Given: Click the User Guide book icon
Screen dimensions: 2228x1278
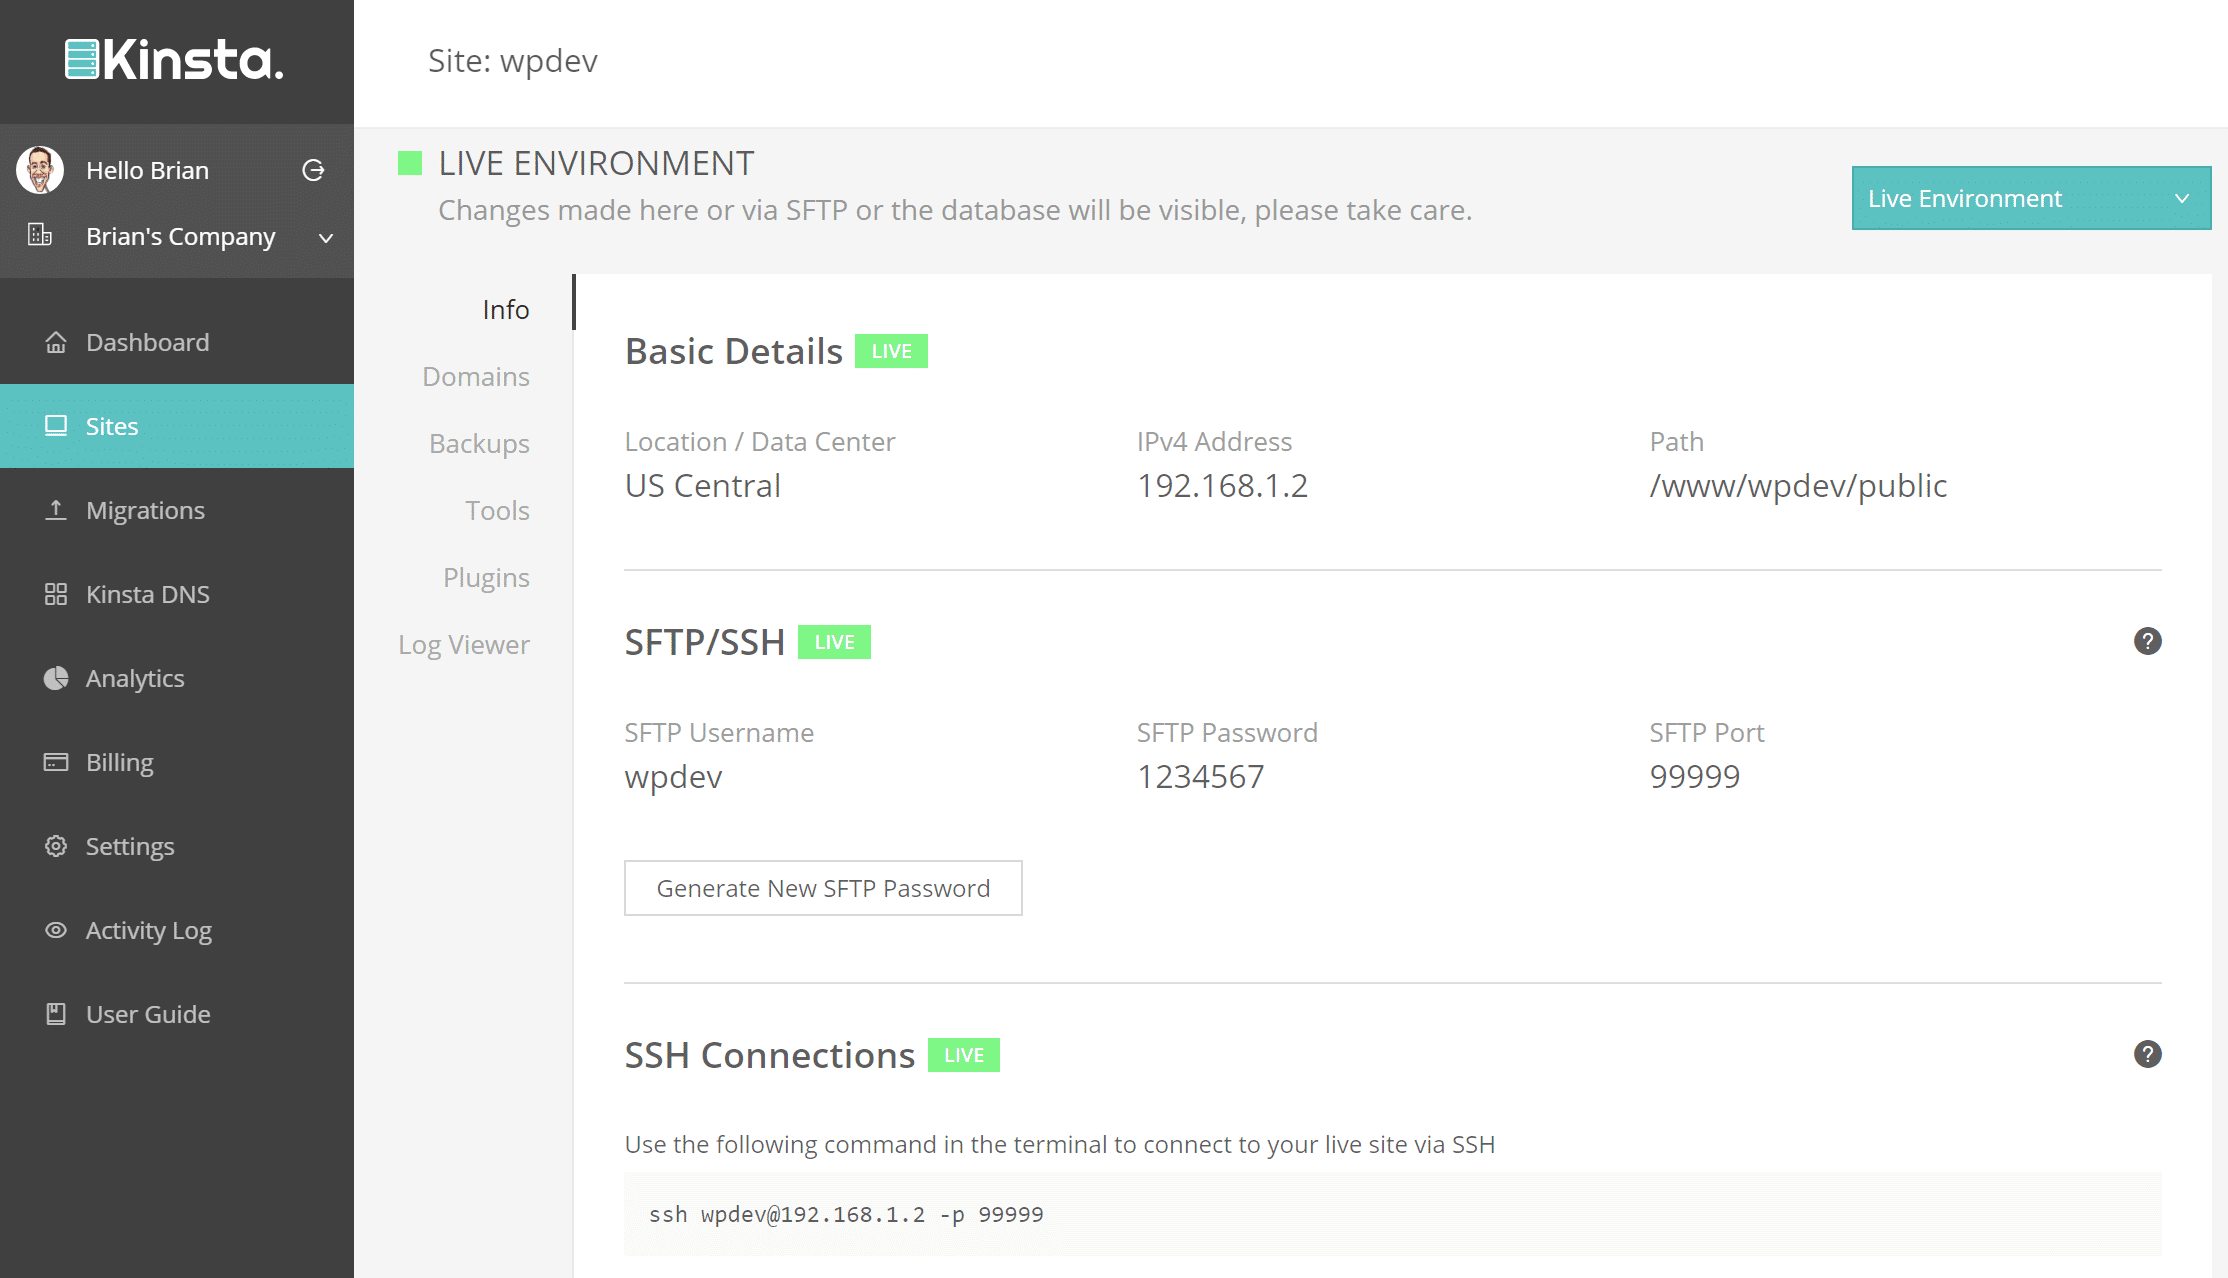Looking at the screenshot, I should [x=56, y=1014].
